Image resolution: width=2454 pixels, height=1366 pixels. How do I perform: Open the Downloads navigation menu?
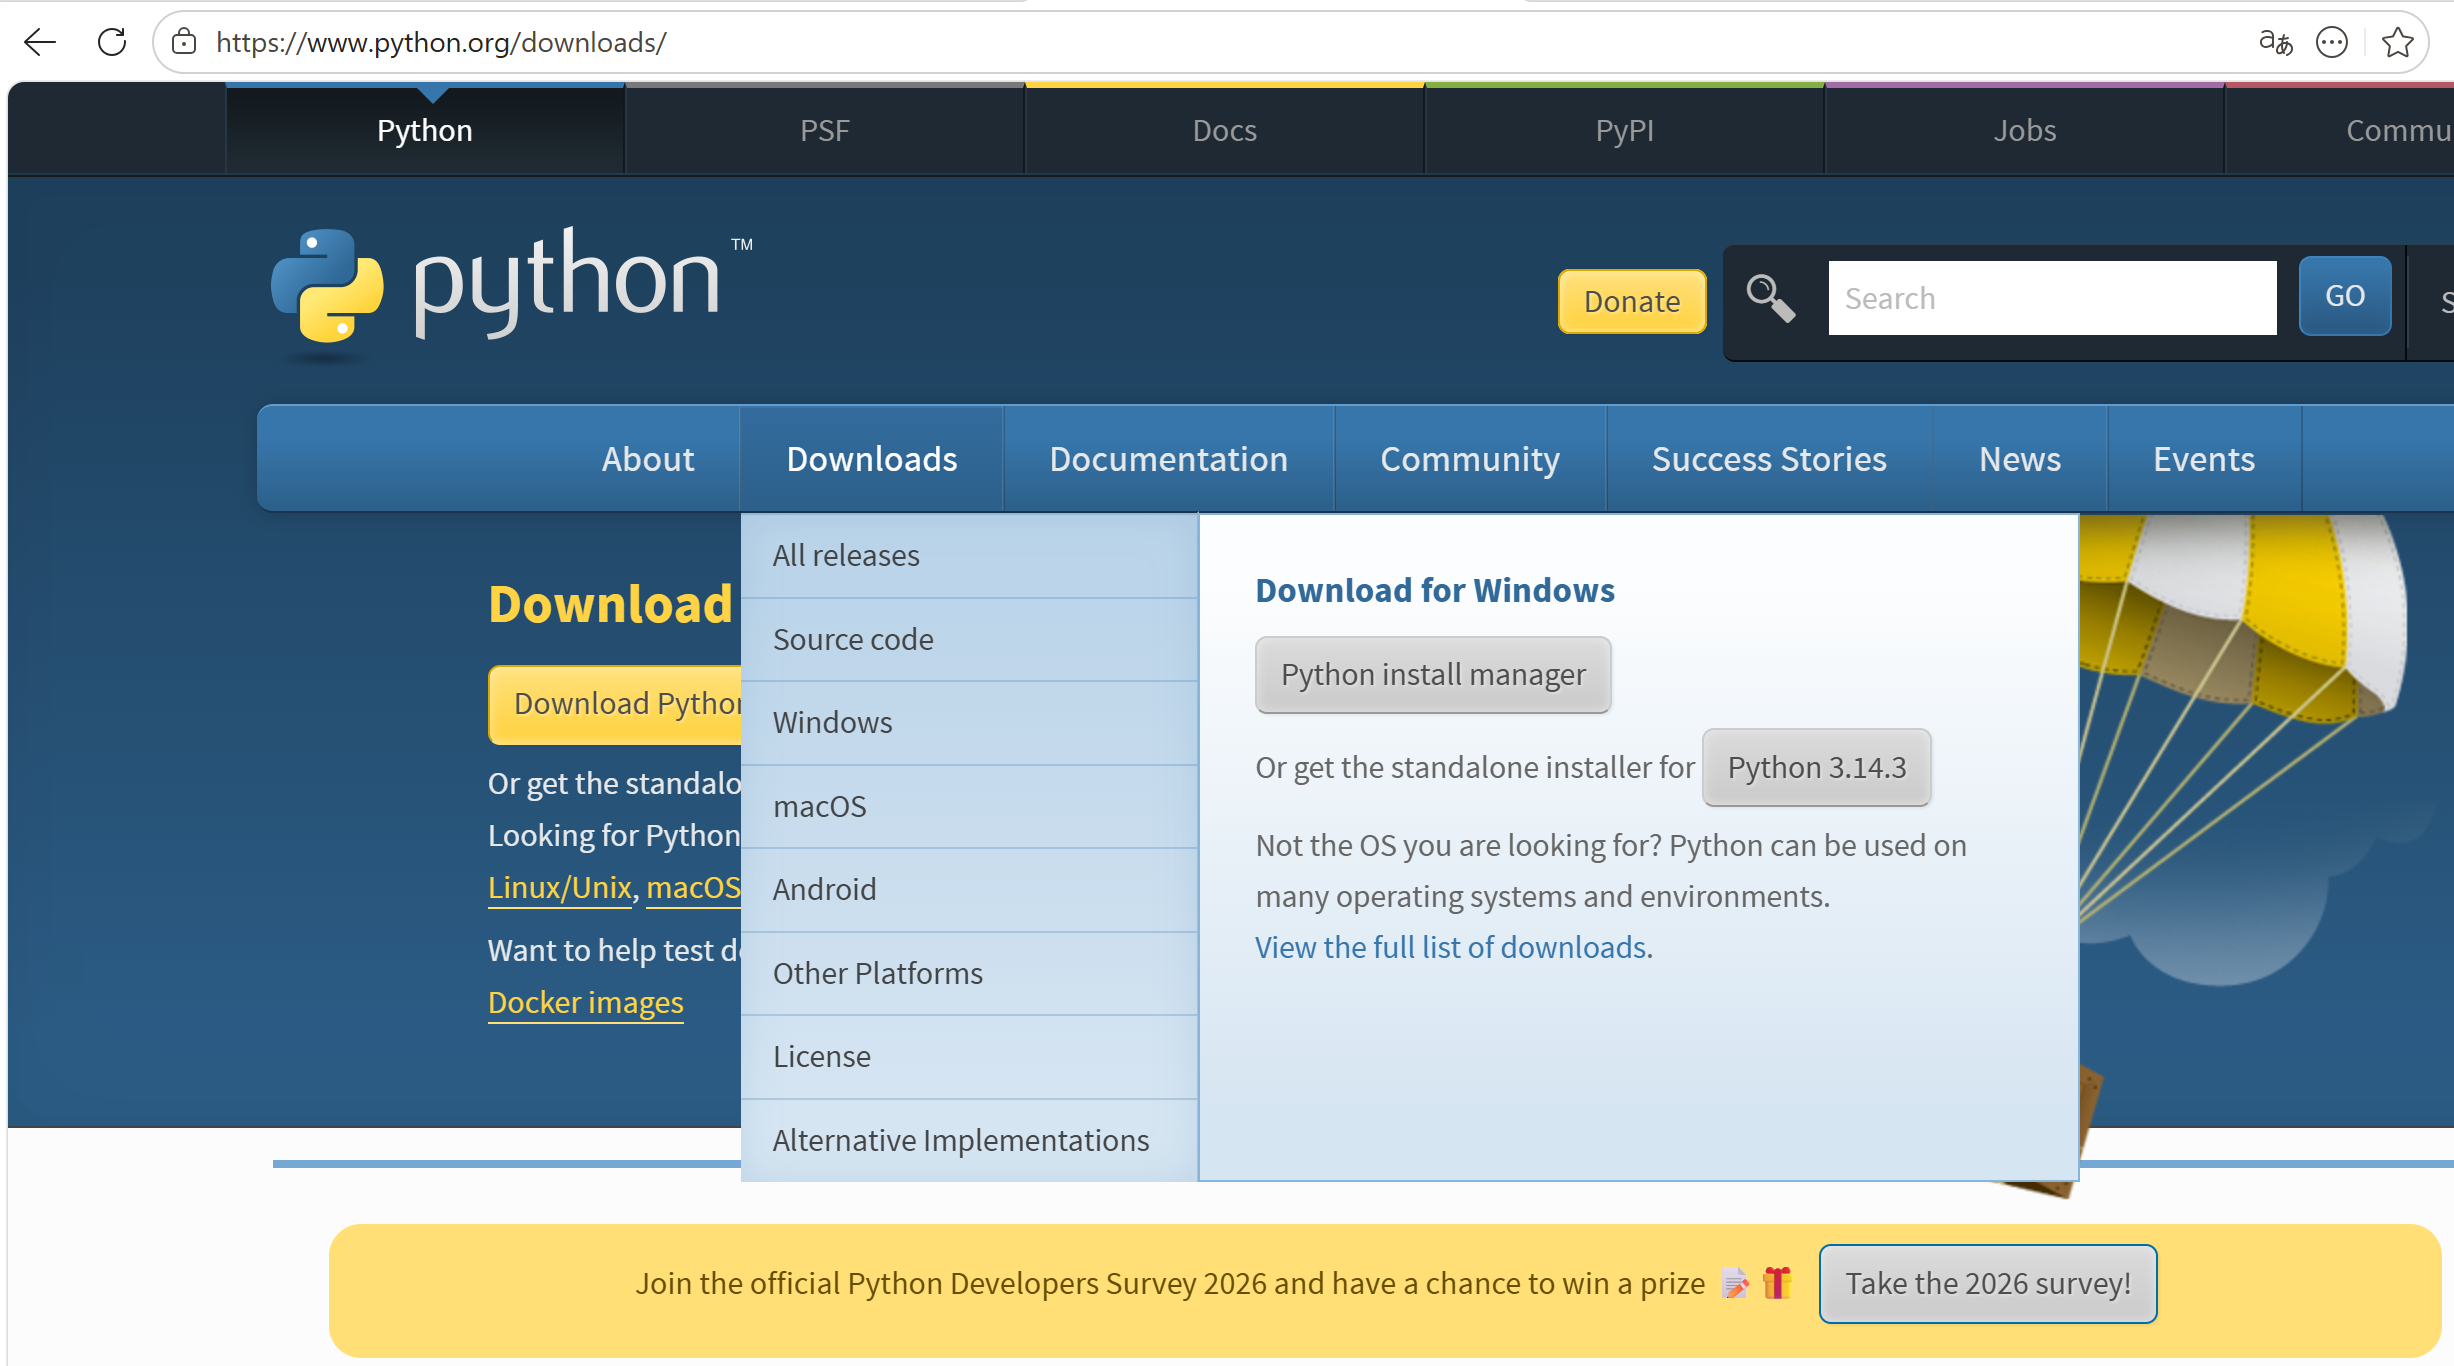coord(871,459)
